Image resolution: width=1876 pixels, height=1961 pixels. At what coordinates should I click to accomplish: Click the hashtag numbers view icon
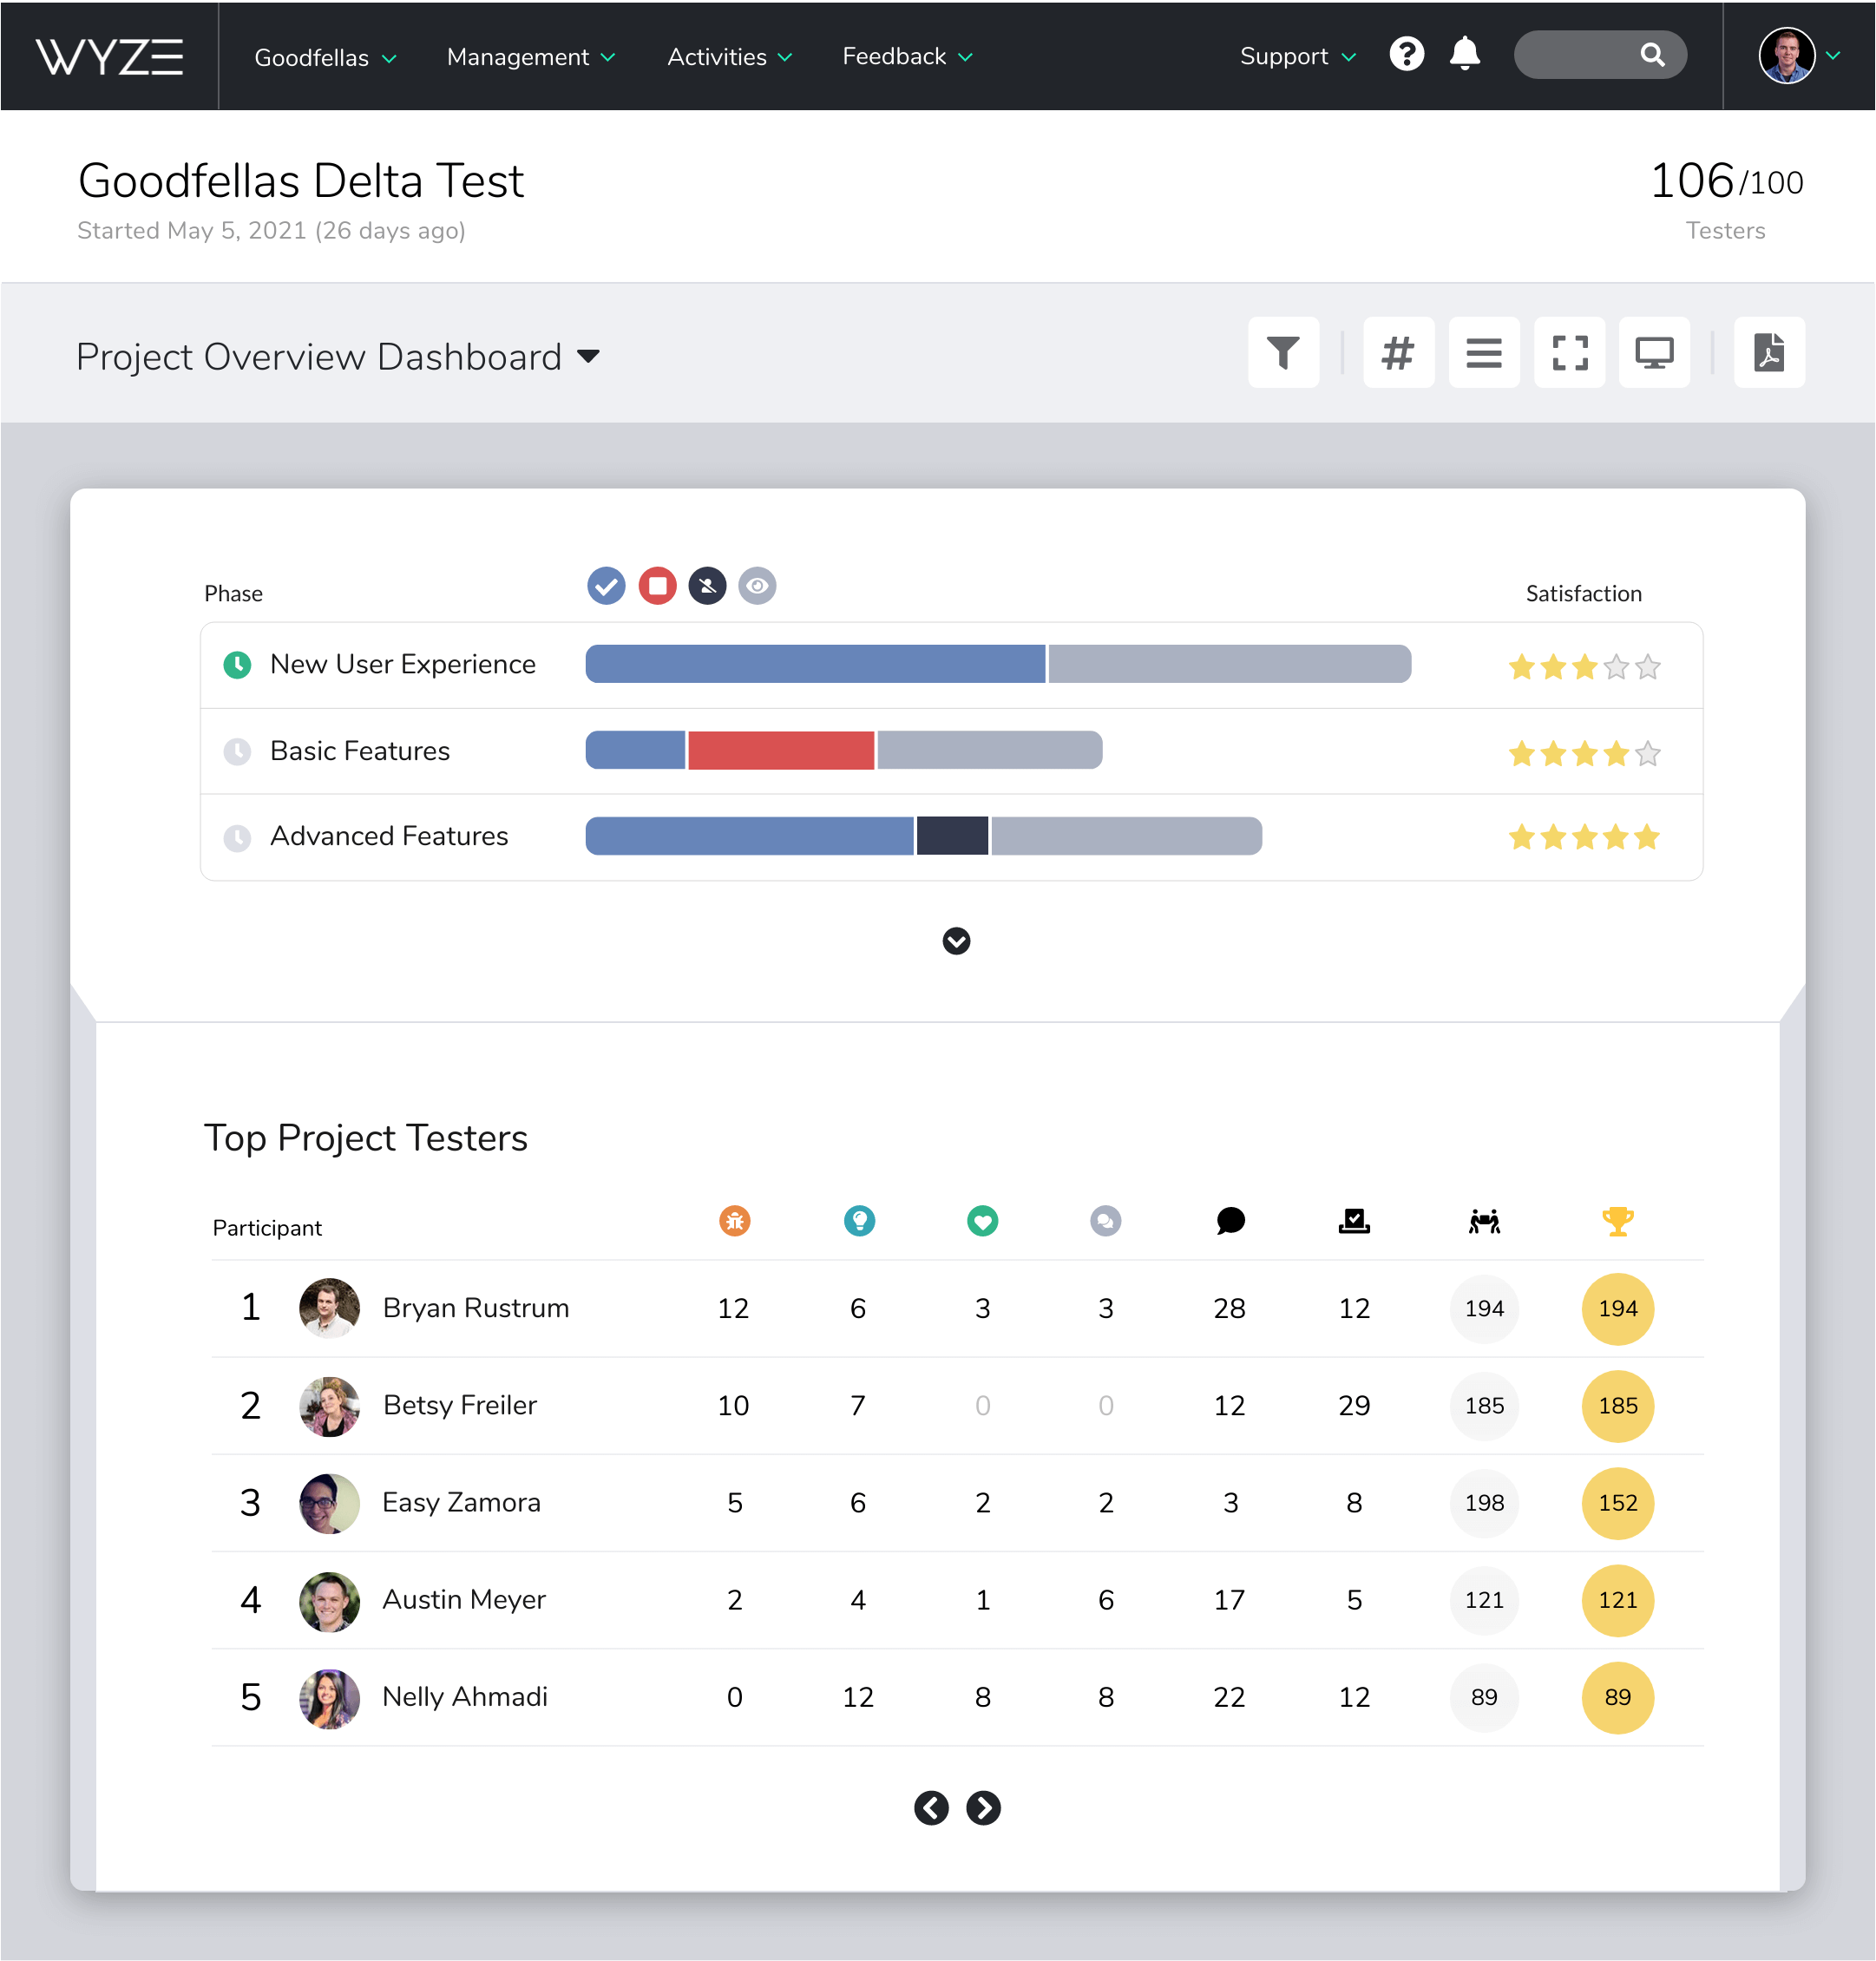tap(1398, 352)
